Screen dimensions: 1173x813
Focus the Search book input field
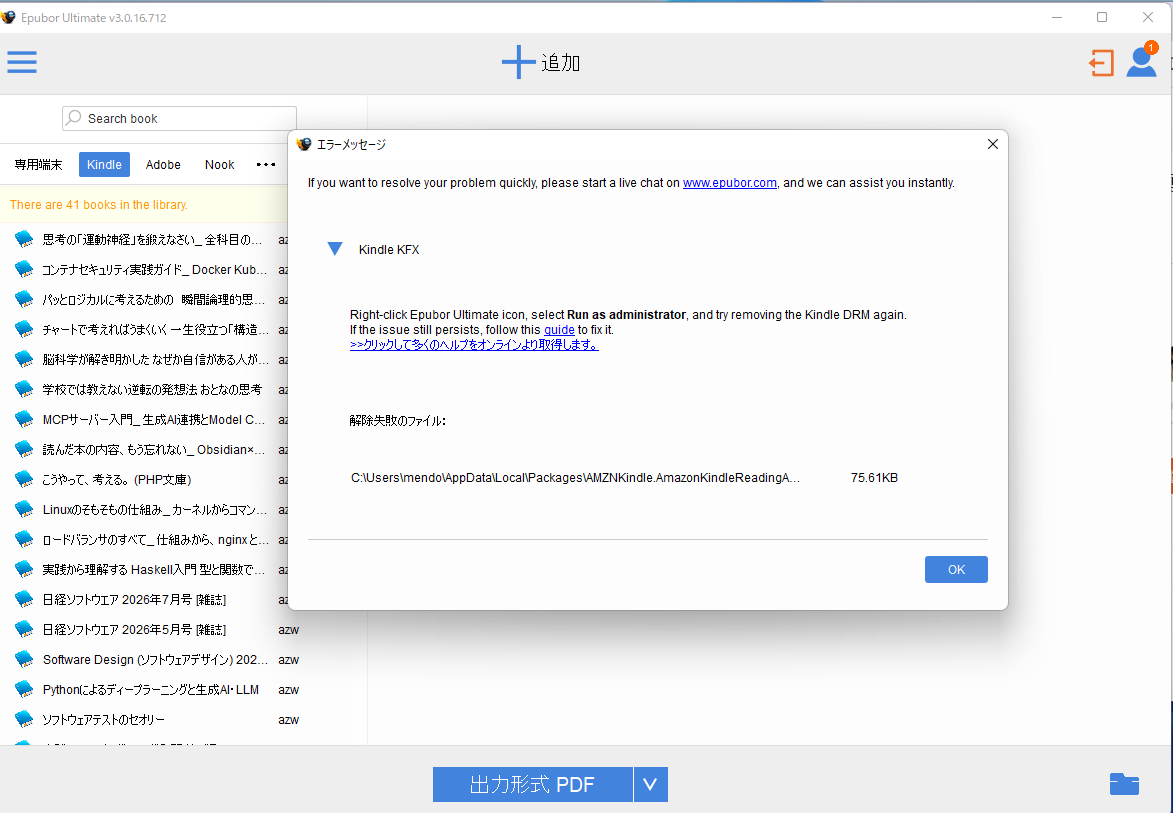tap(180, 118)
